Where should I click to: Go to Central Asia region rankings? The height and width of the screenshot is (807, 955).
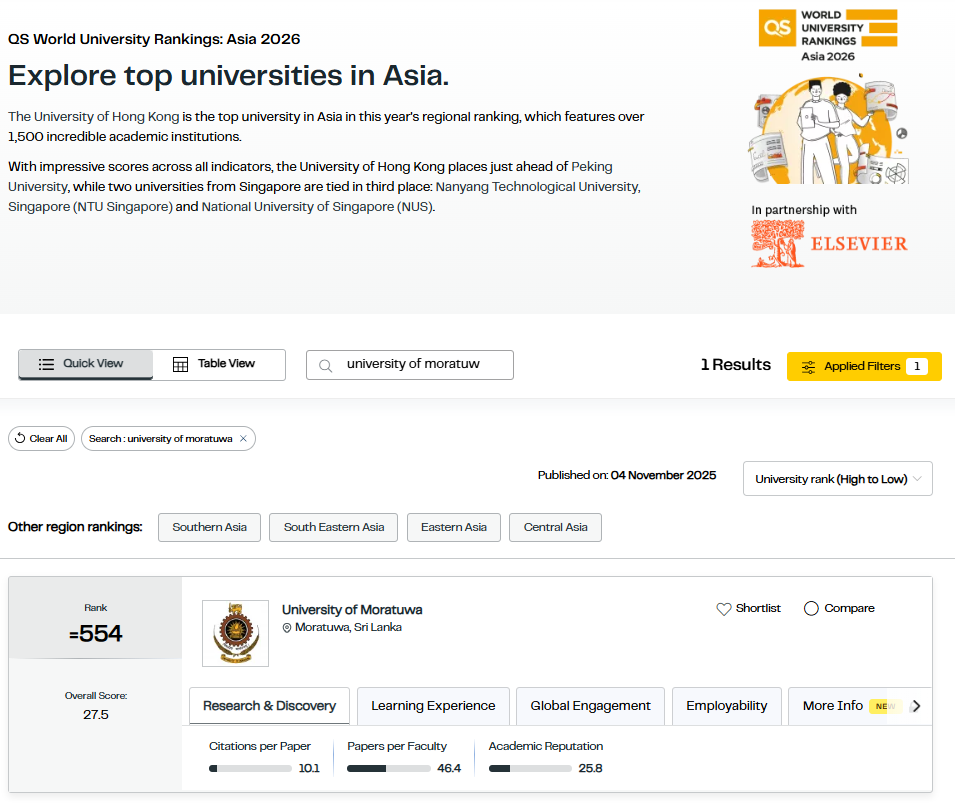(555, 527)
